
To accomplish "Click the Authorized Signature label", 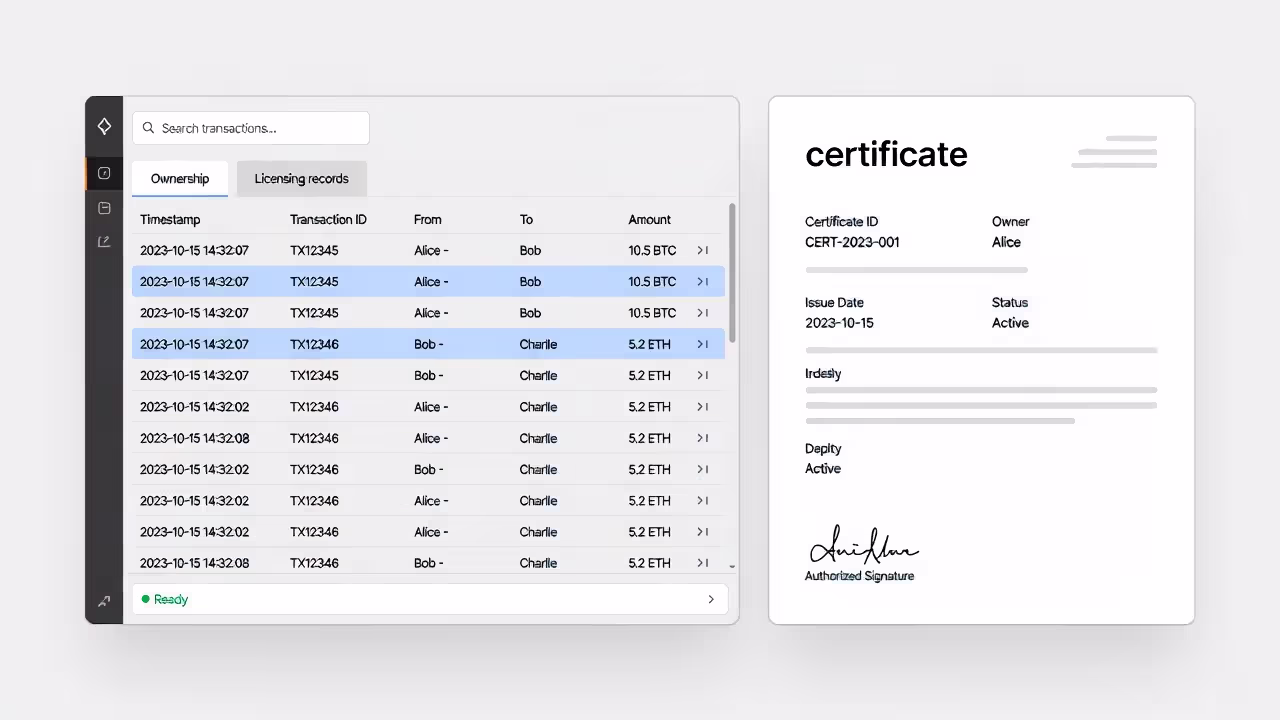I will (859, 575).
